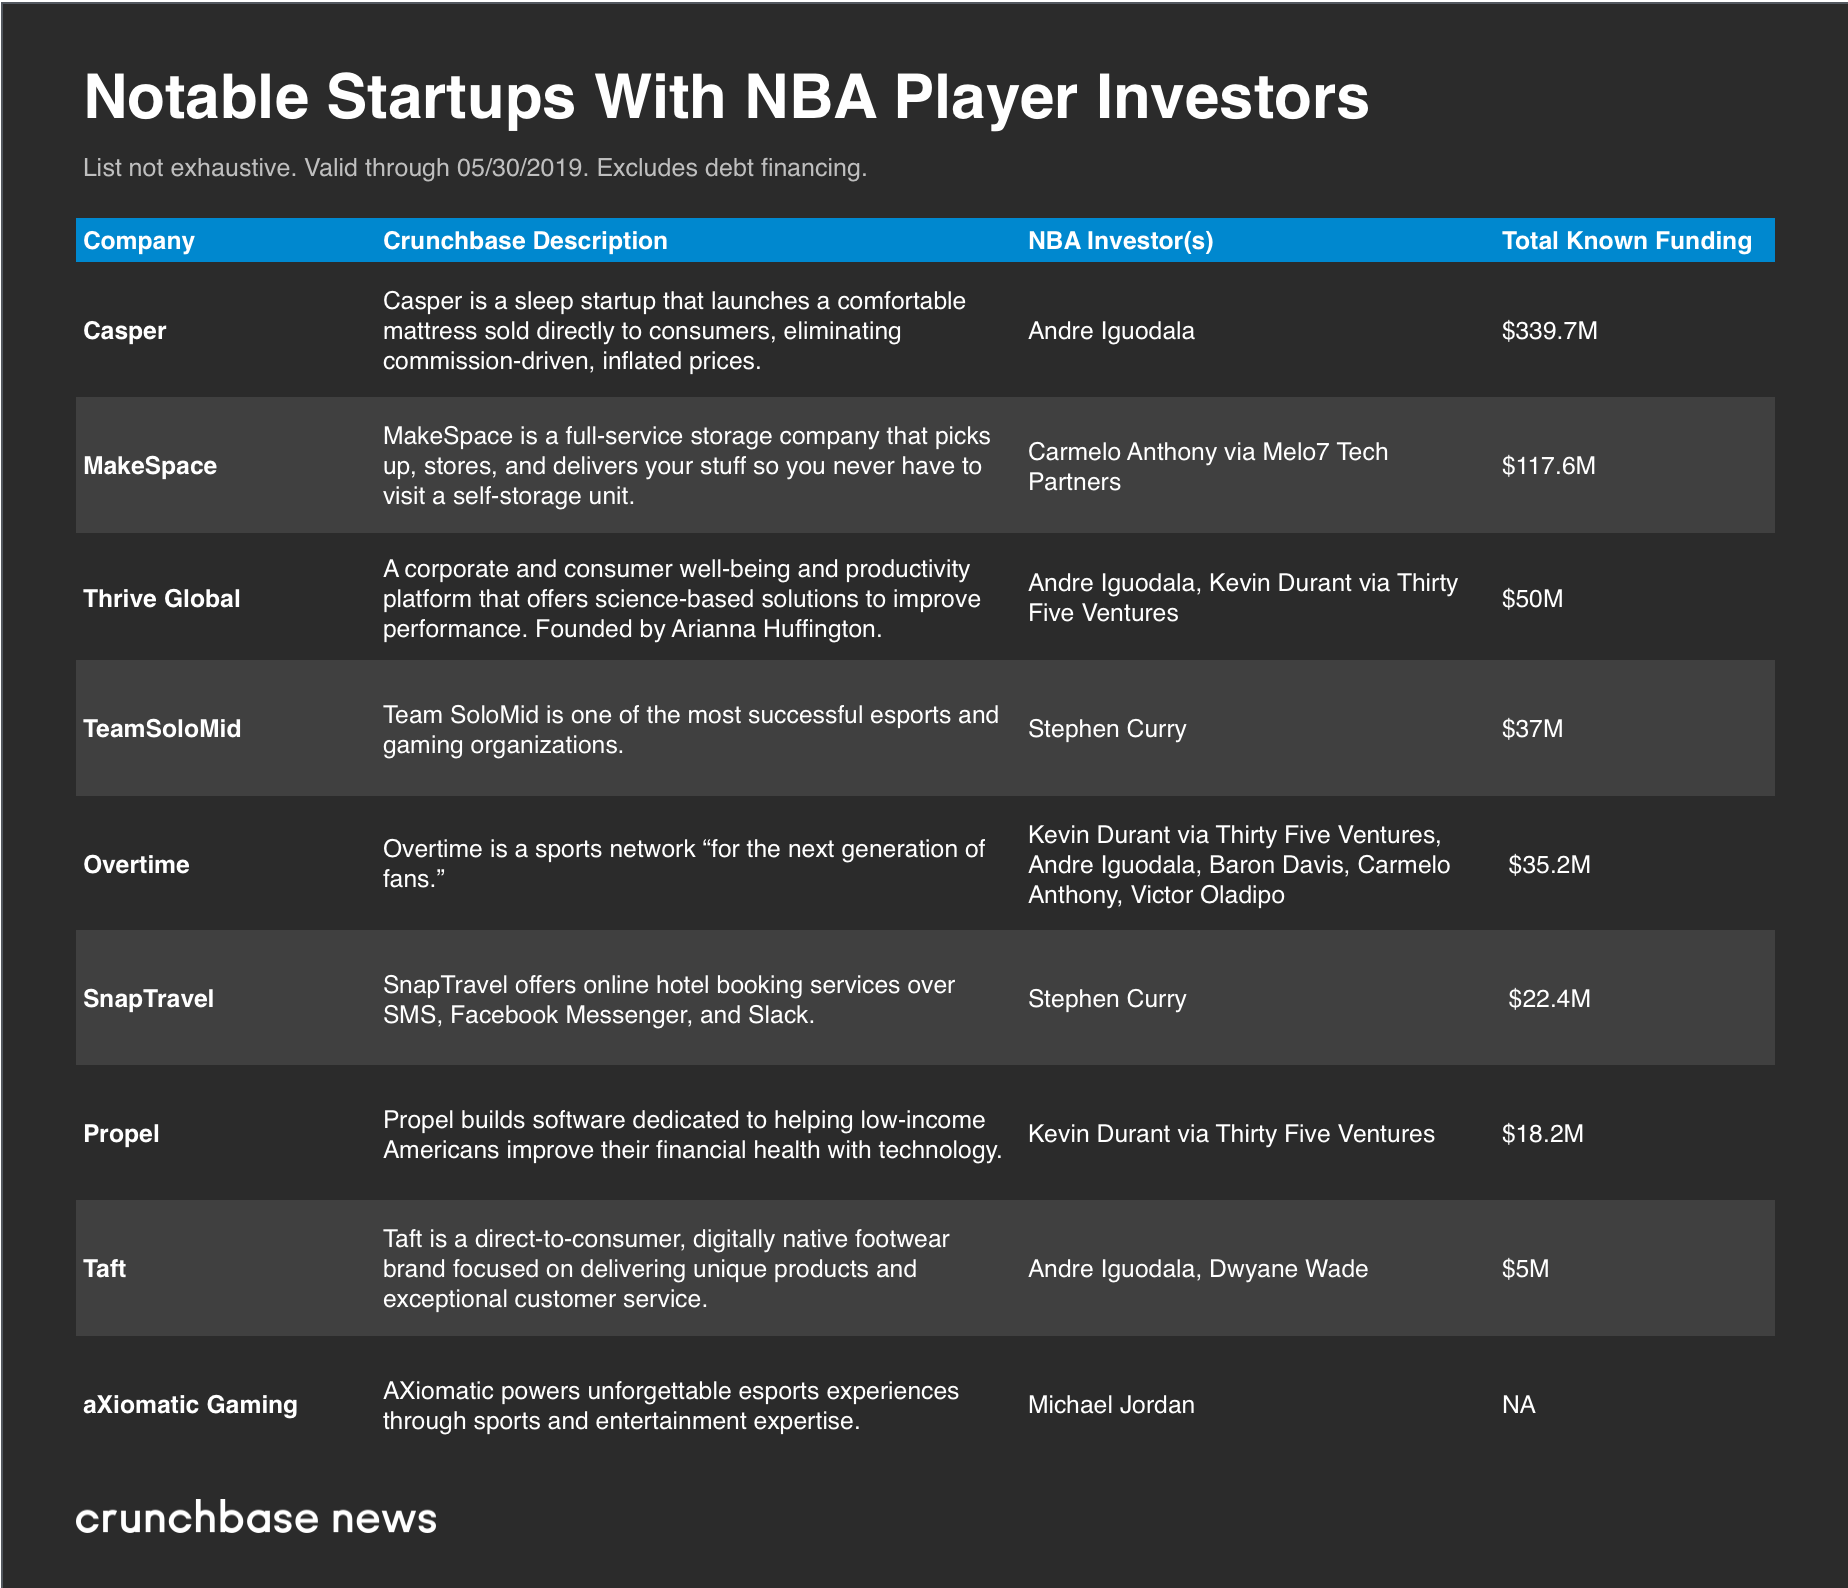The image size is (1848, 1588).
Task: Open the Thrive Global row name
Action: coord(162,599)
